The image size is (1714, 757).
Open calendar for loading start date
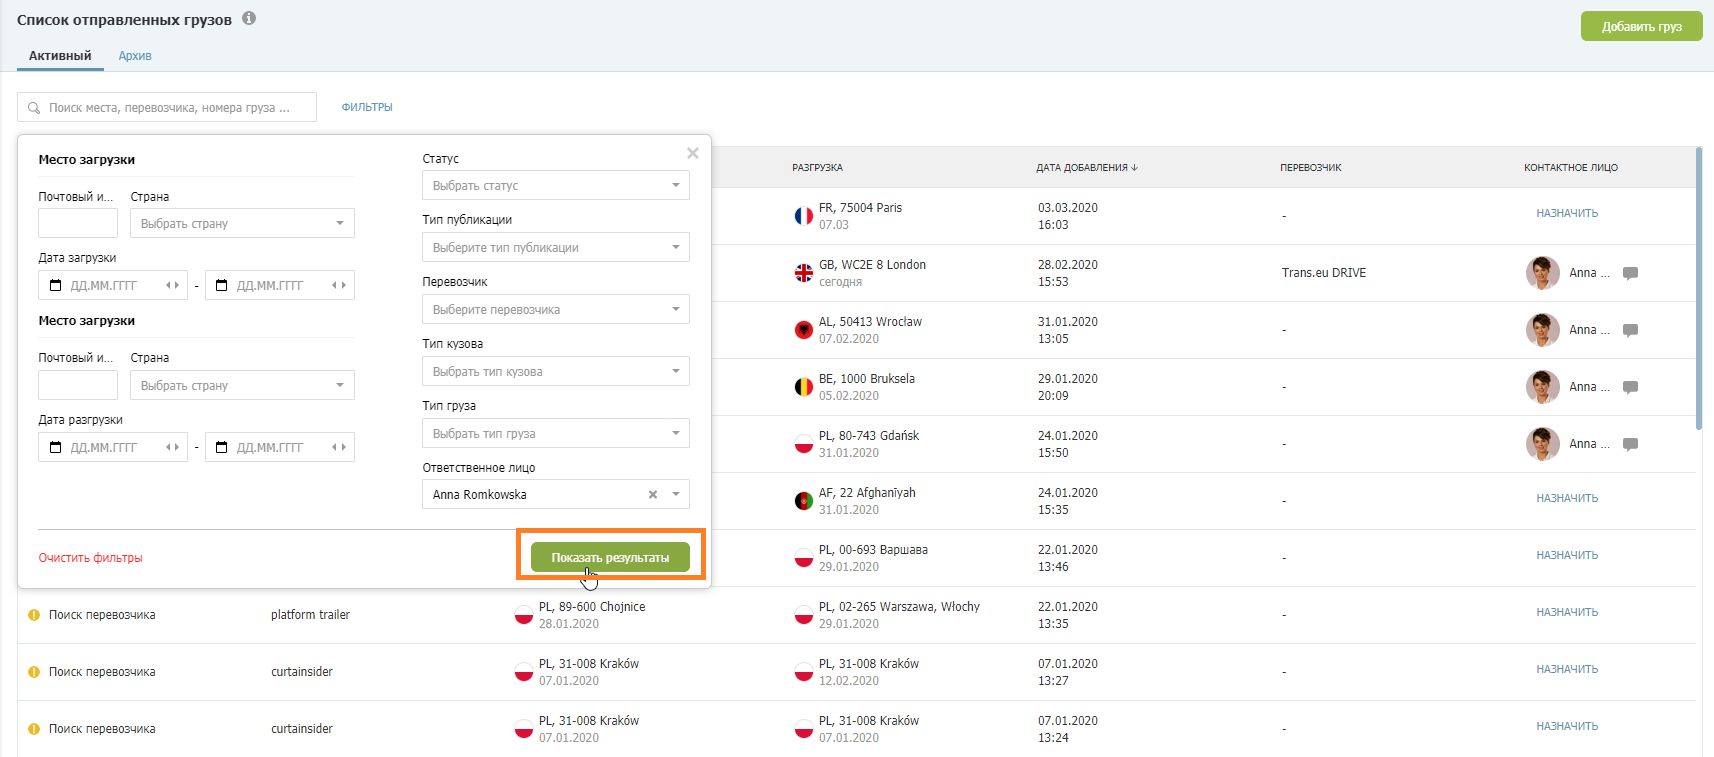[56, 285]
